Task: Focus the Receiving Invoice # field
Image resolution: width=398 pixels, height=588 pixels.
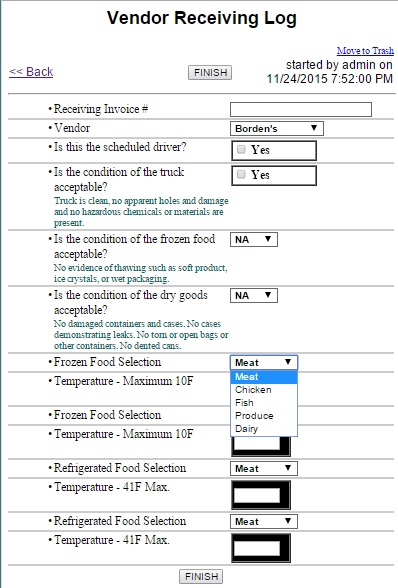Action: [300, 110]
